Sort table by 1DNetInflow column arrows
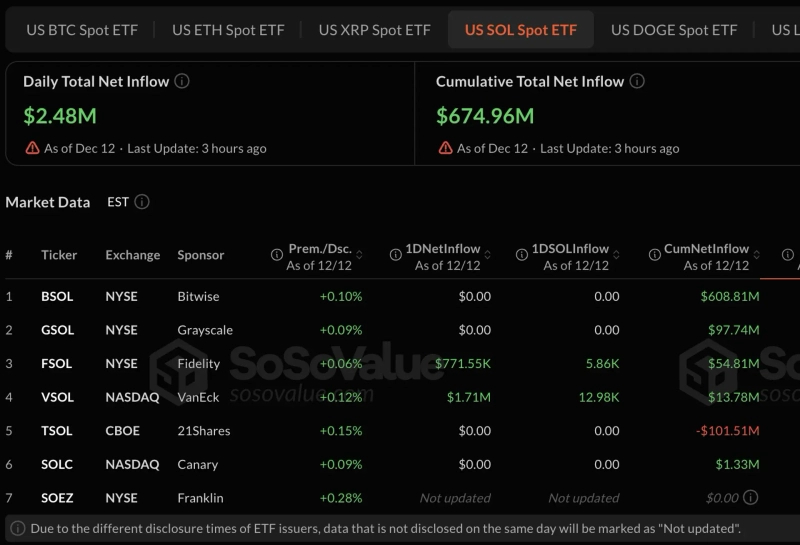800x545 pixels. [x=489, y=256]
